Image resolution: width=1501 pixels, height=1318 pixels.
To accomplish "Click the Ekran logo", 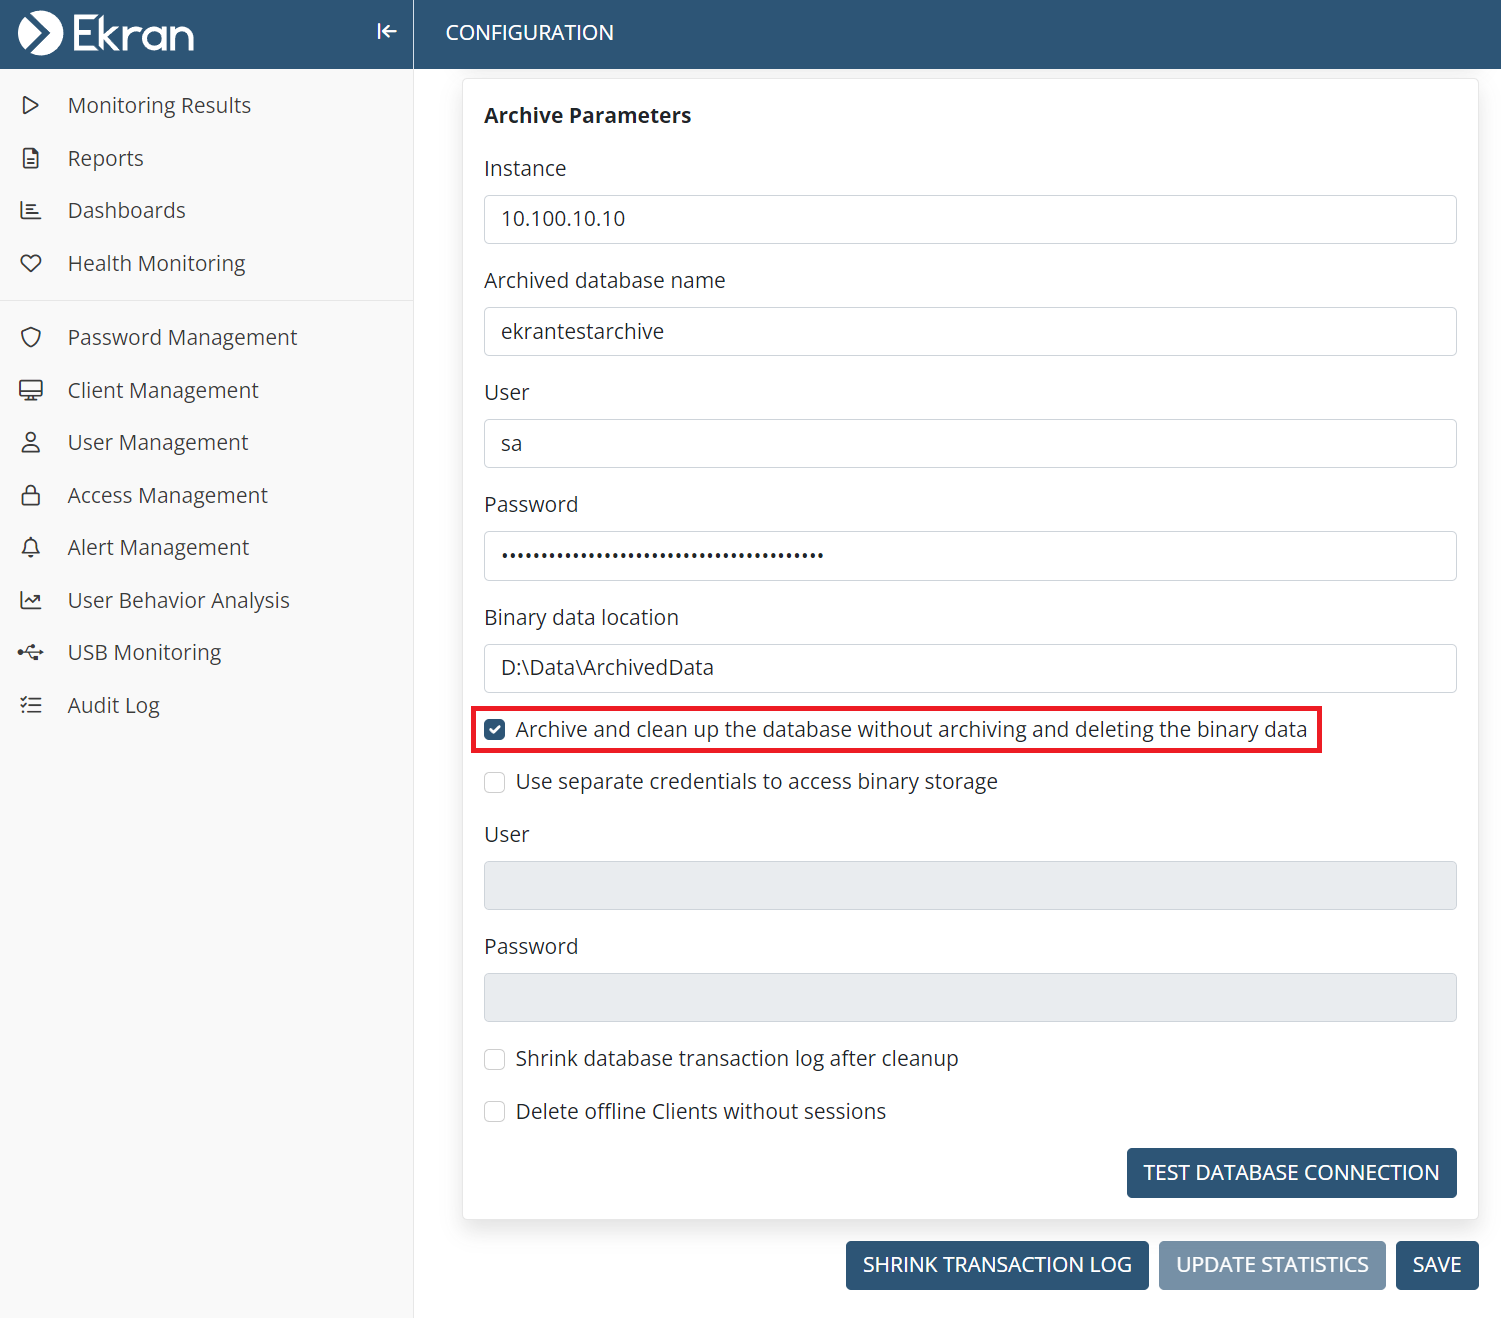I will coord(106,33).
